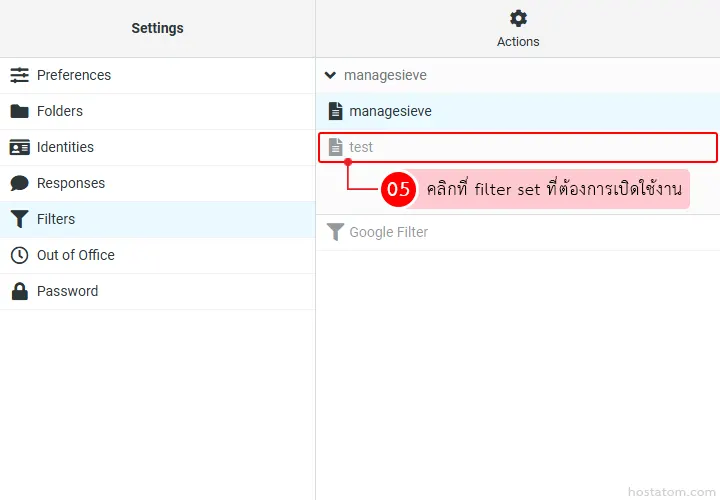Click the Folders folder icon
Image resolution: width=720 pixels, height=500 pixels.
point(19,111)
